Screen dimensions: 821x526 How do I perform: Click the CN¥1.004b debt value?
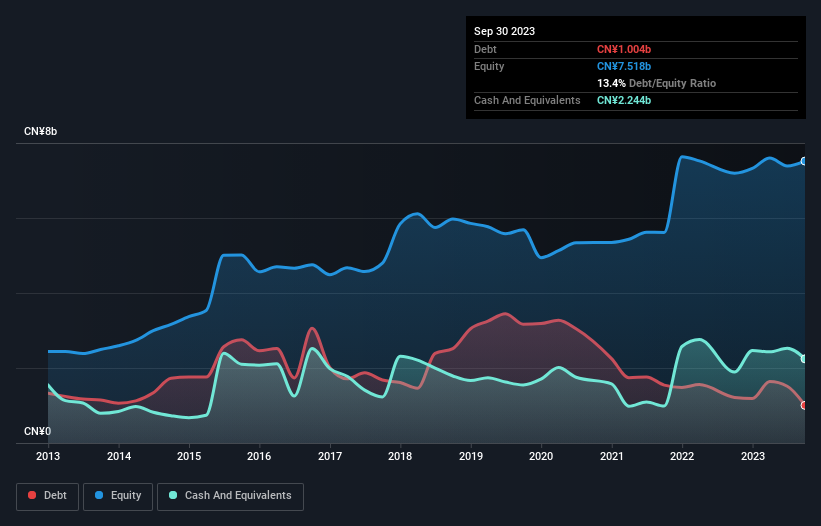[x=624, y=49]
